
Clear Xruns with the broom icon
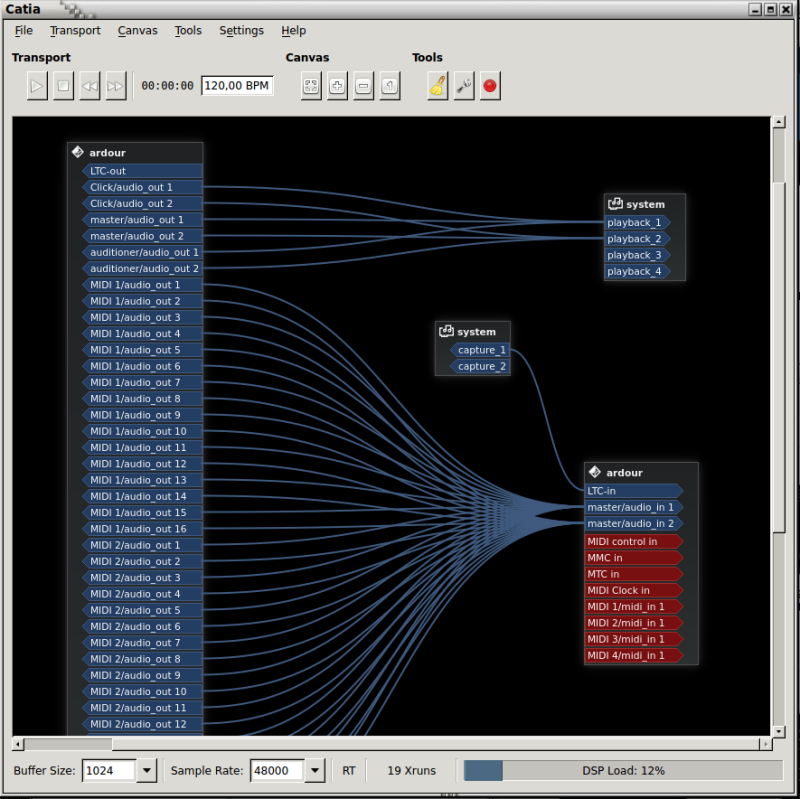click(x=438, y=86)
